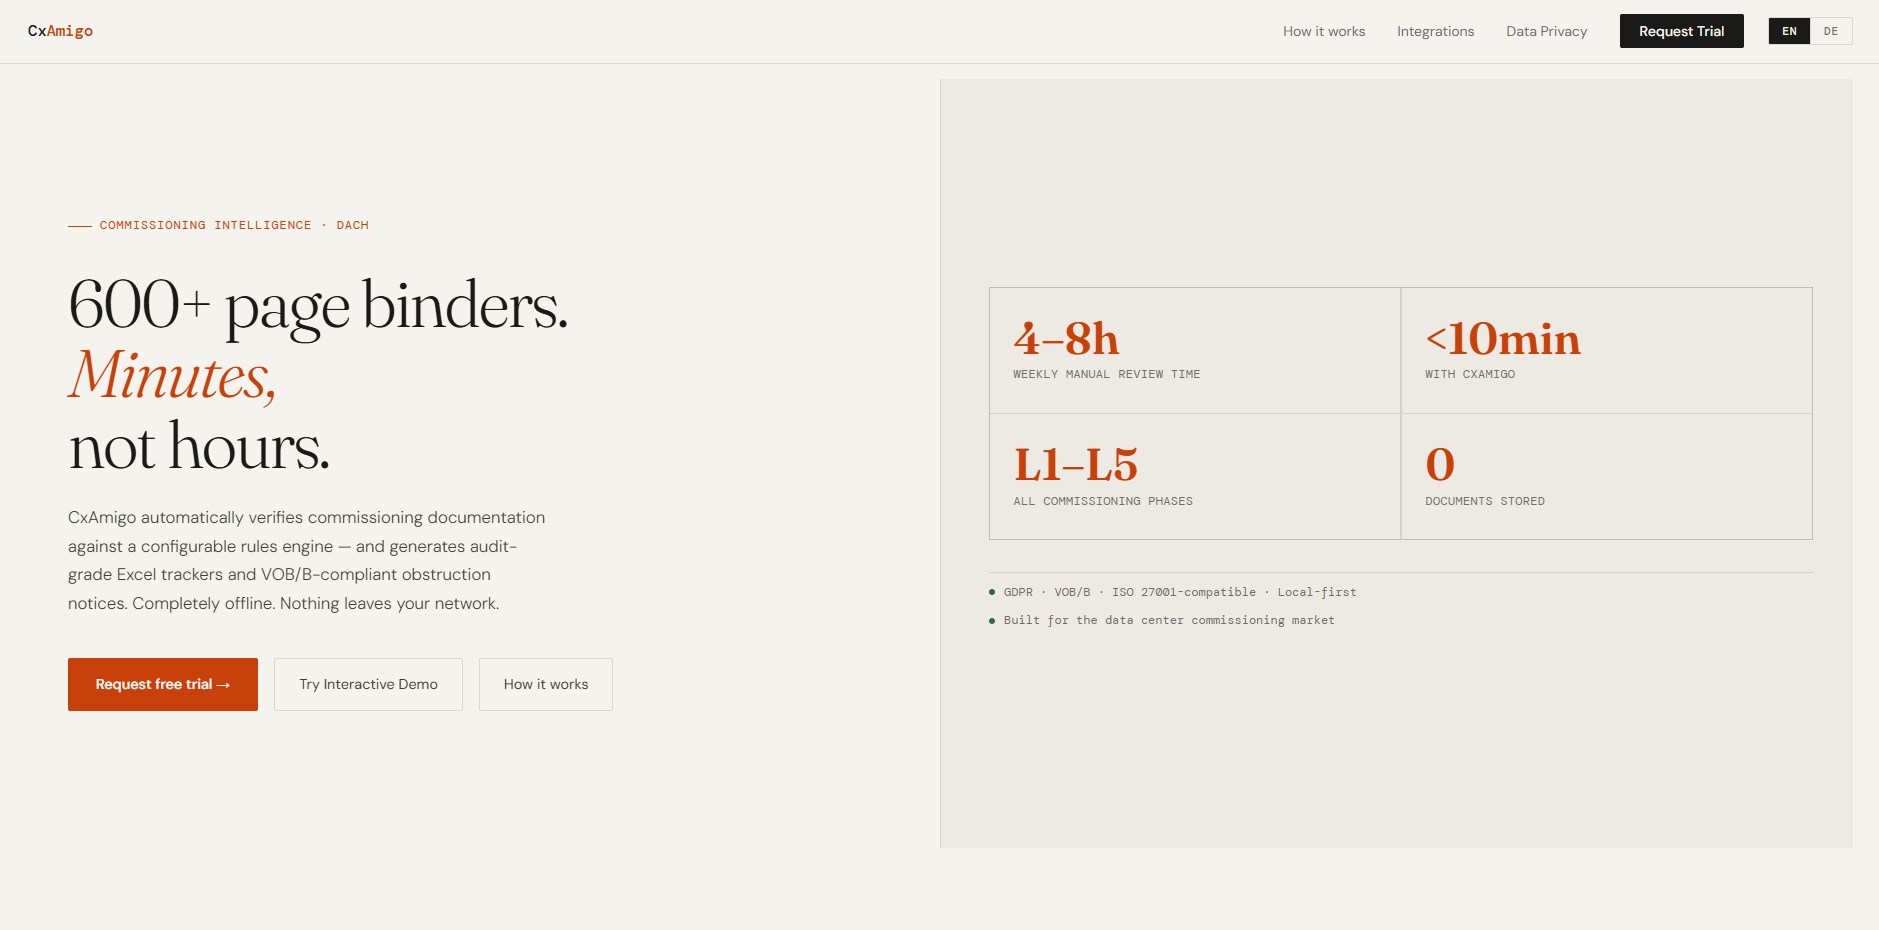This screenshot has width=1879, height=930.
Task: Select the EN language option
Action: 1789,31
